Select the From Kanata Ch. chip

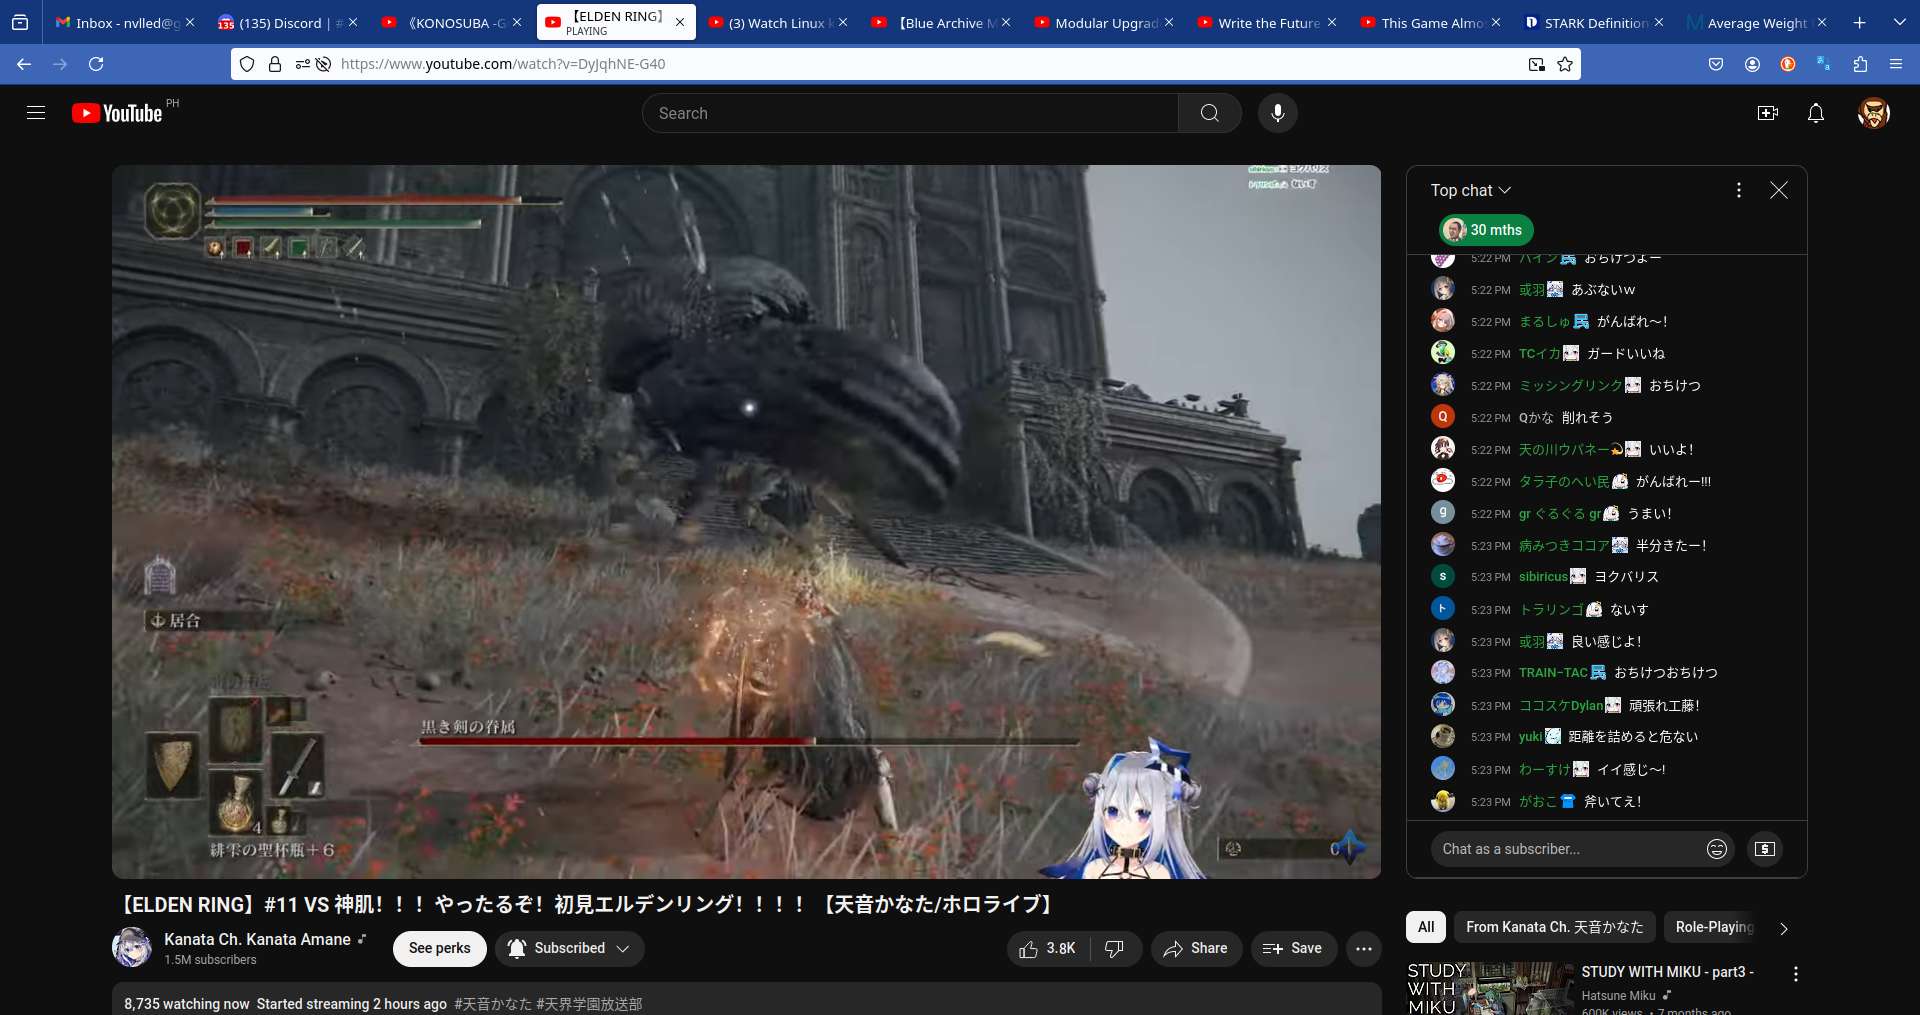pos(1555,927)
